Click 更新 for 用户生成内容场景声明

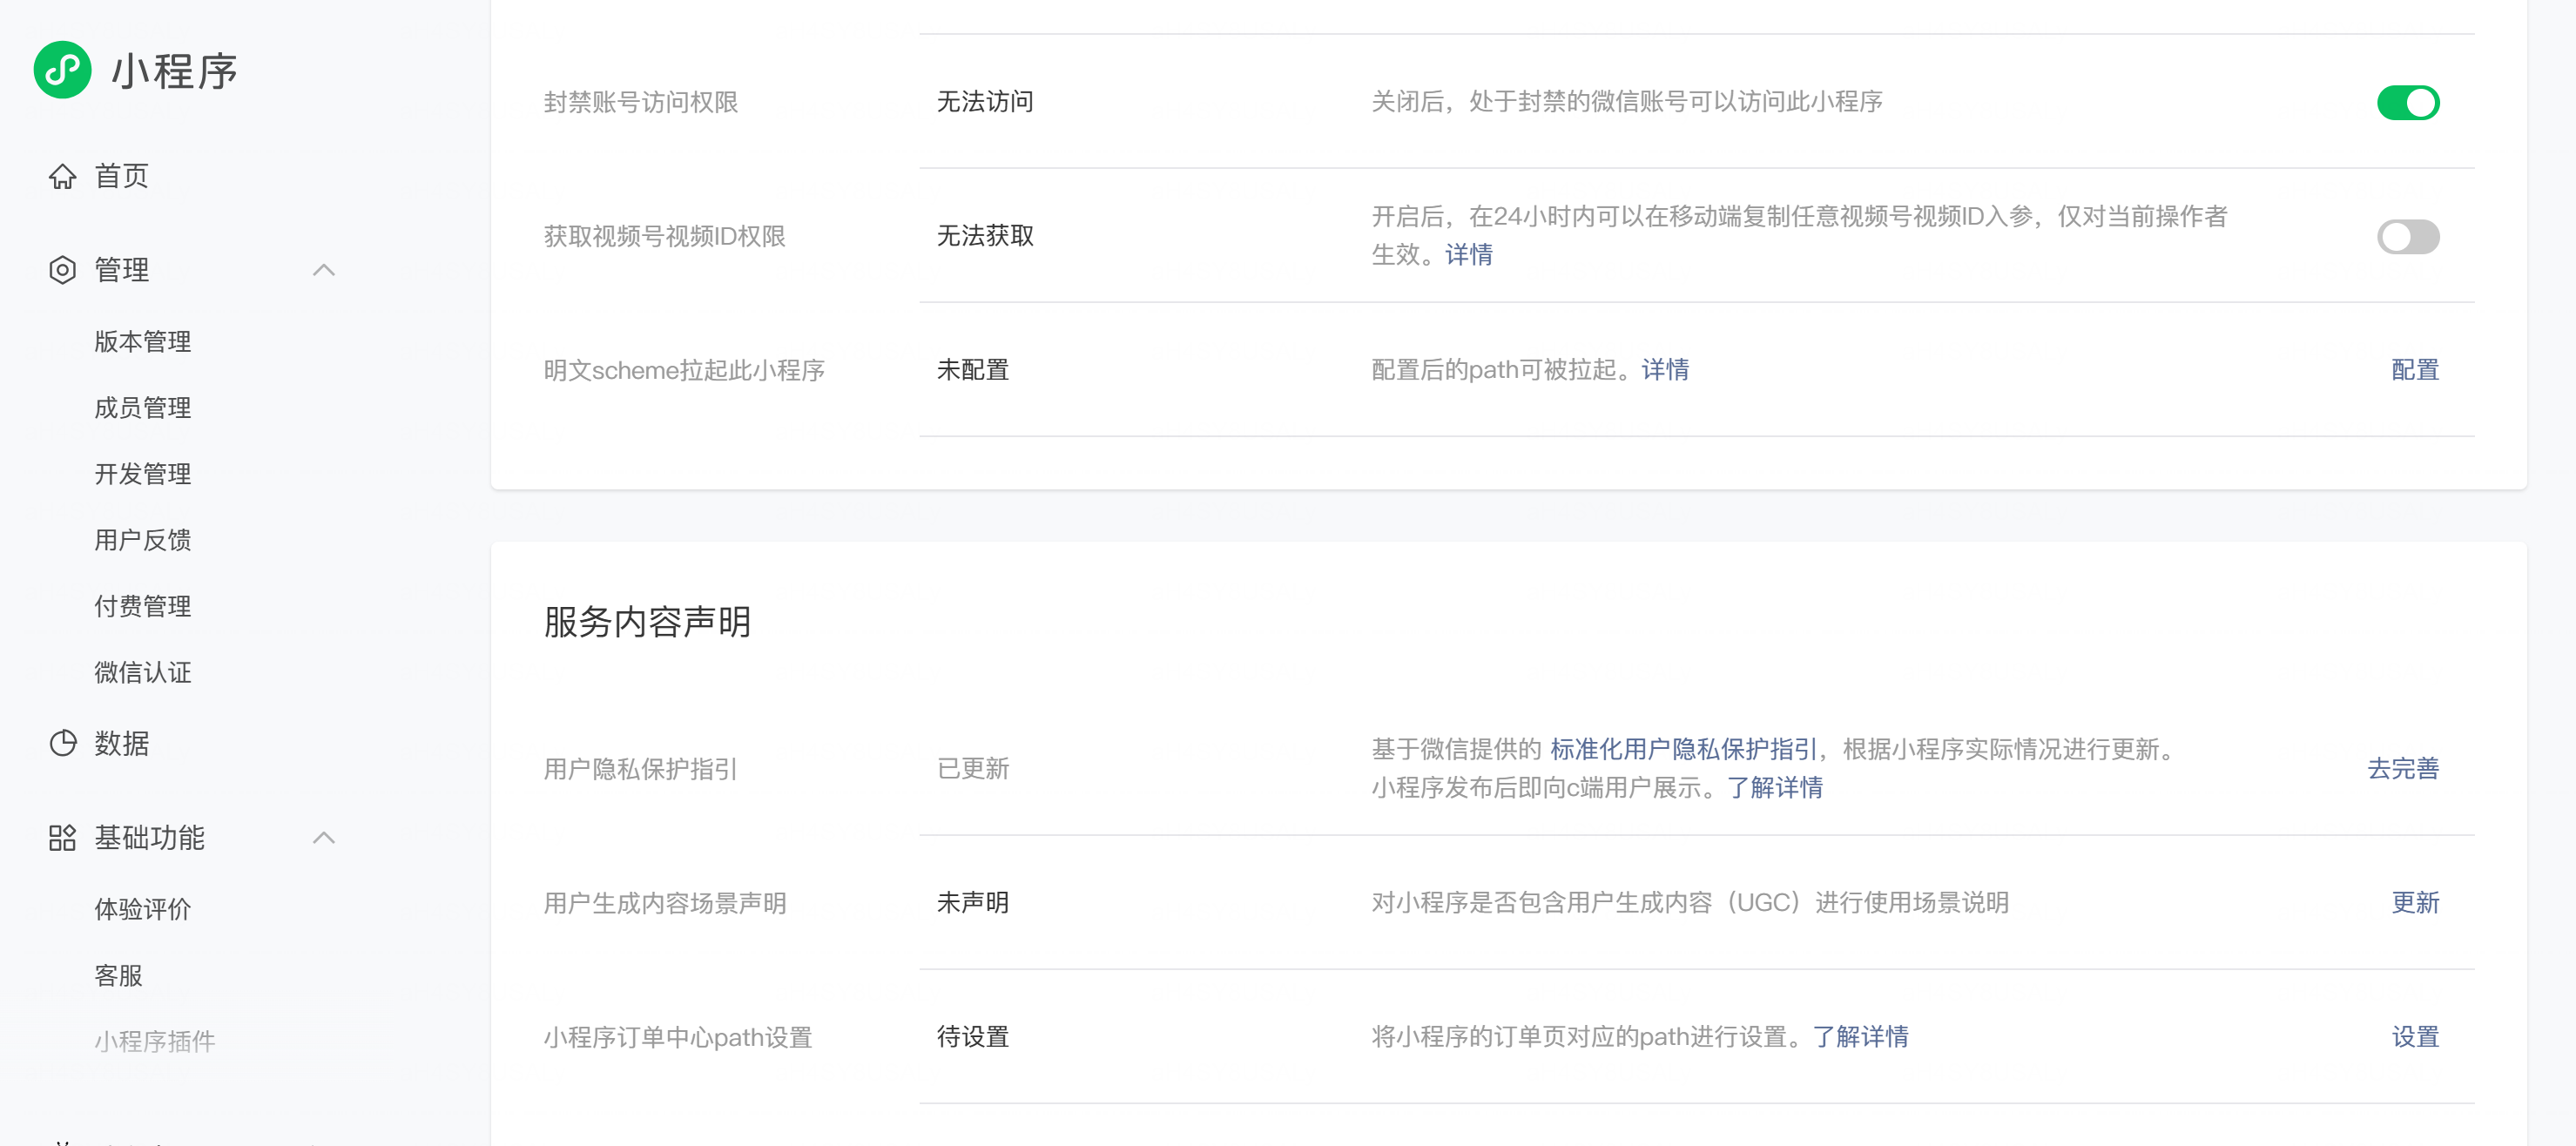click(2414, 902)
